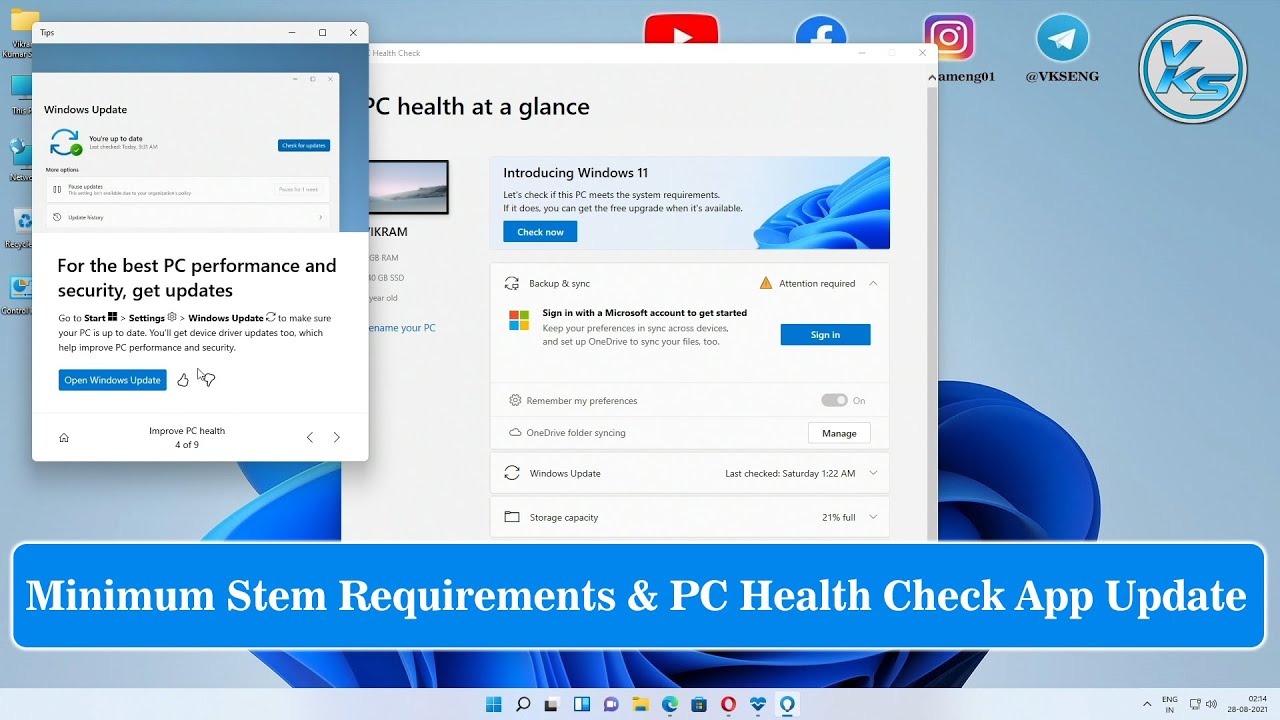Collapse the Backup & sync section
This screenshot has width=1280, height=720.
[x=873, y=283]
